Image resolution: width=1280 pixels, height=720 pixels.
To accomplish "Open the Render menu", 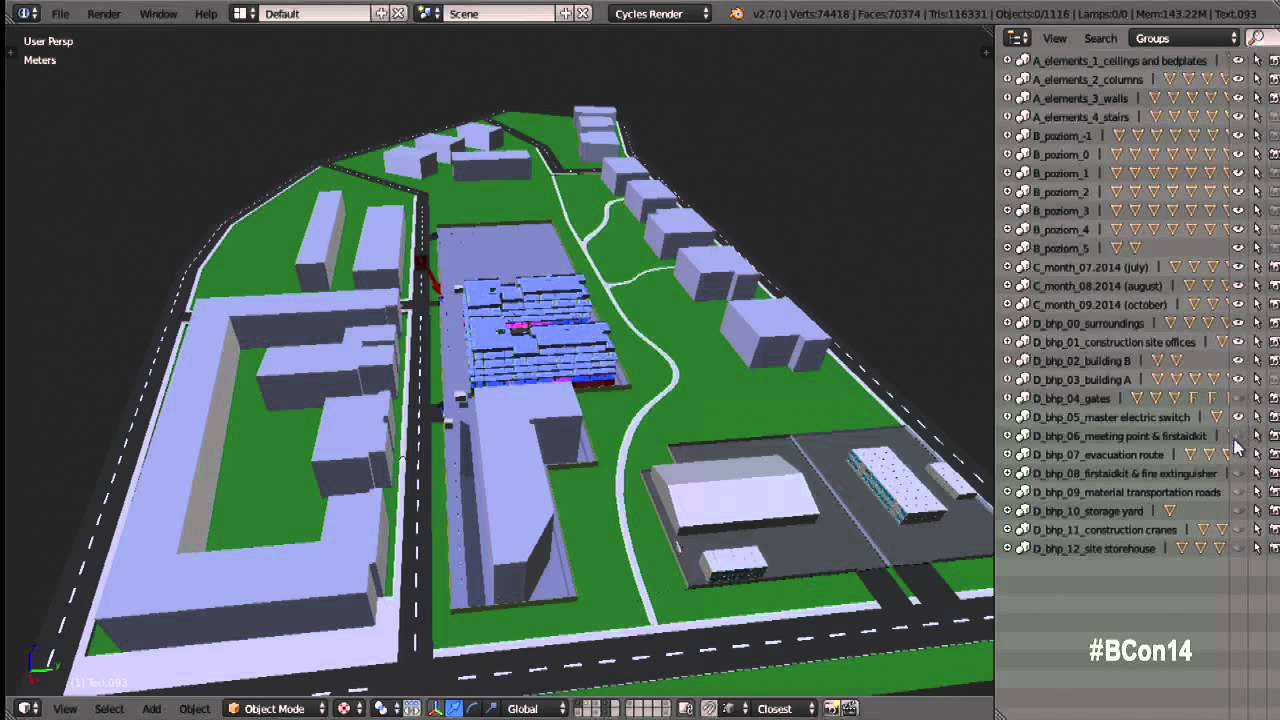I will [104, 14].
